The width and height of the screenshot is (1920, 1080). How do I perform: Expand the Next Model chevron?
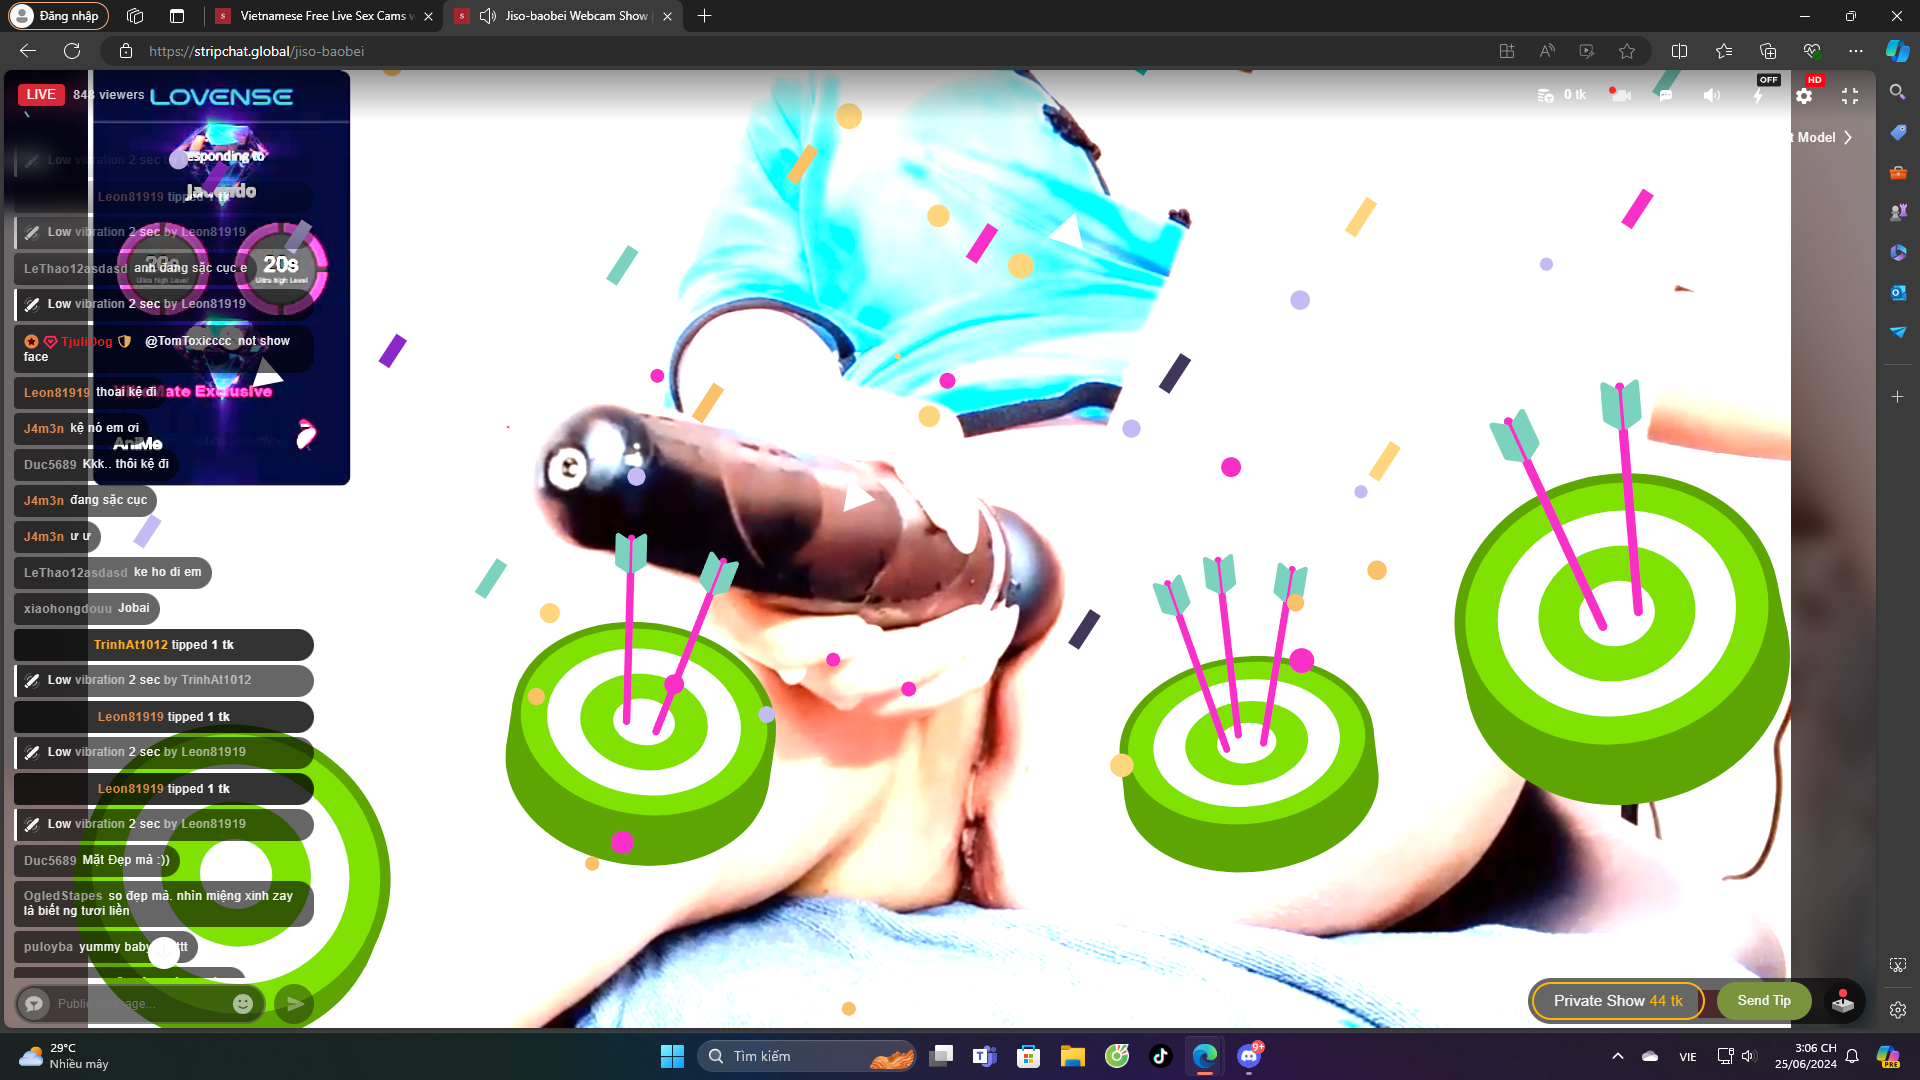click(1848, 138)
